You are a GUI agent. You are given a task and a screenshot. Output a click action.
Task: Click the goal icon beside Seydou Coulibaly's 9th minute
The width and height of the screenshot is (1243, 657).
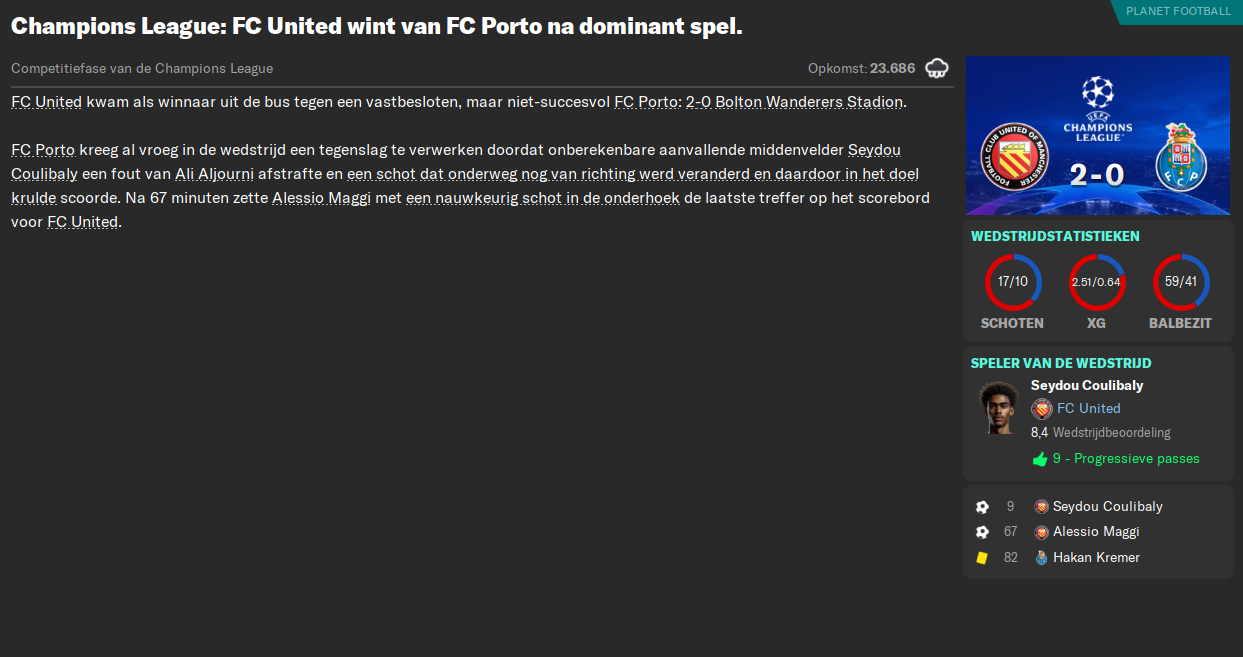click(x=982, y=506)
